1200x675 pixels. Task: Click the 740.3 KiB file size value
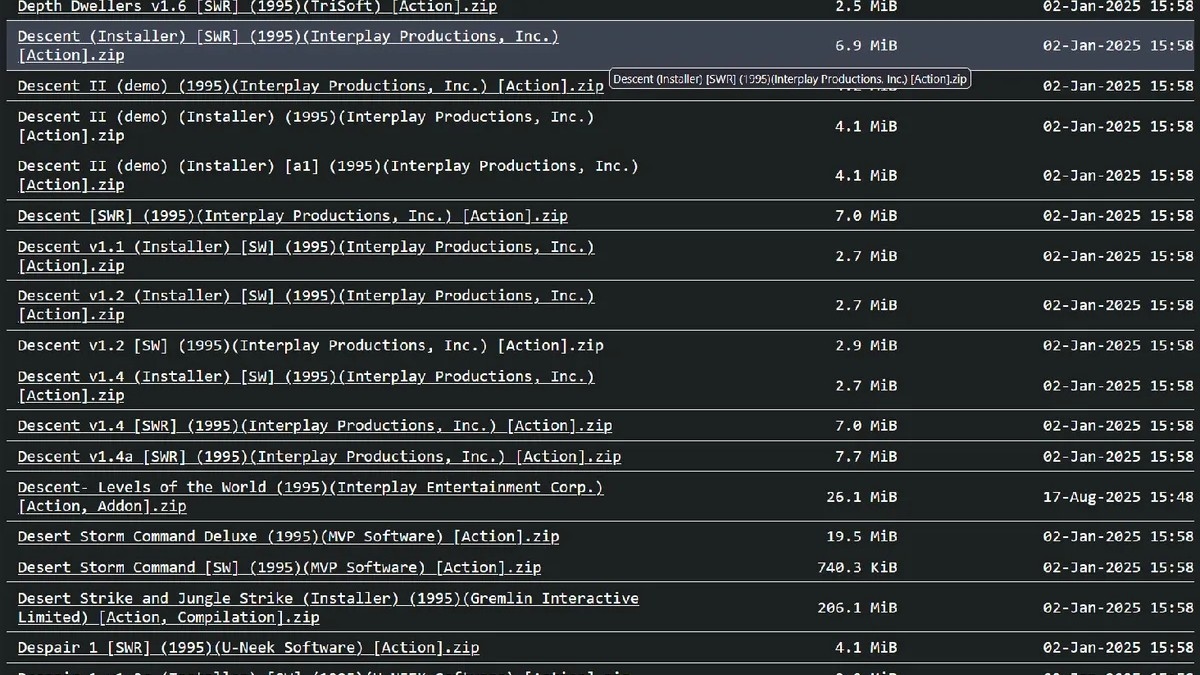click(856, 568)
